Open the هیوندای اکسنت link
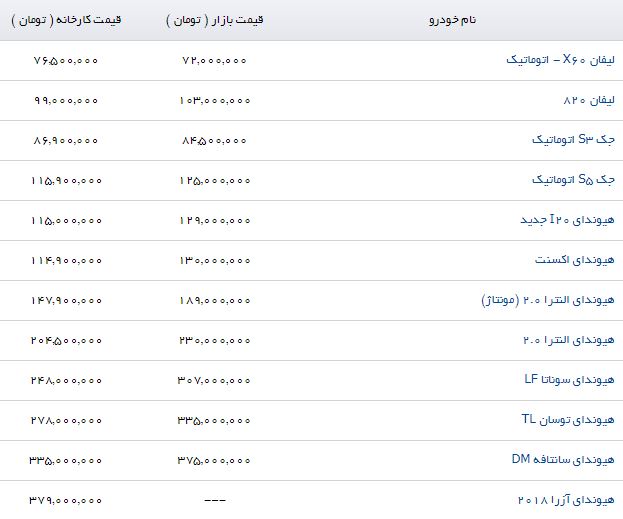This screenshot has width=623, height=519. coord(575,260)
